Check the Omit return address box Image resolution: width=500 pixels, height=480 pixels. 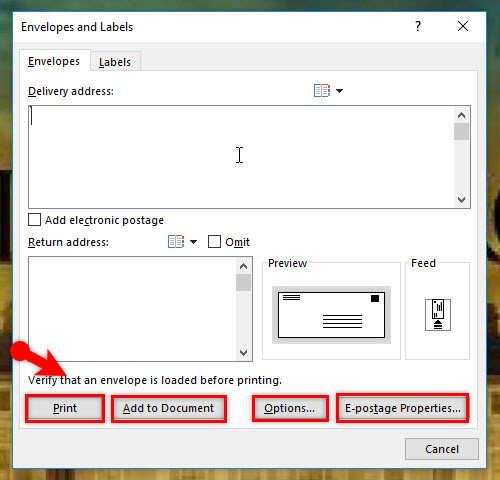tap(214, 242)
